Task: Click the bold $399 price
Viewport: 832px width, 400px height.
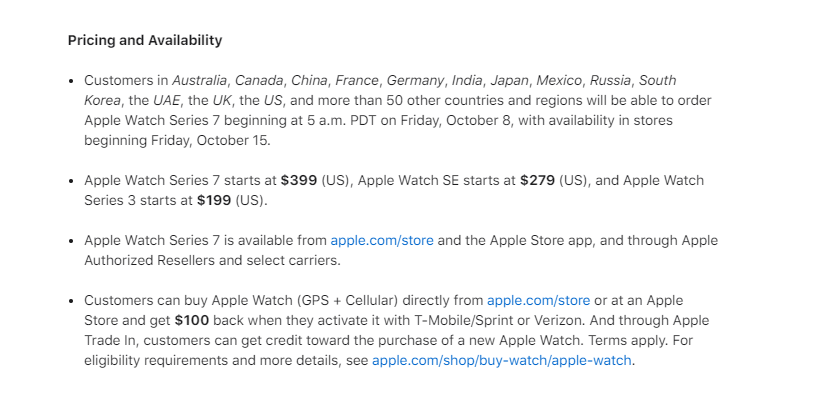Action: click(x=299, y=180)
